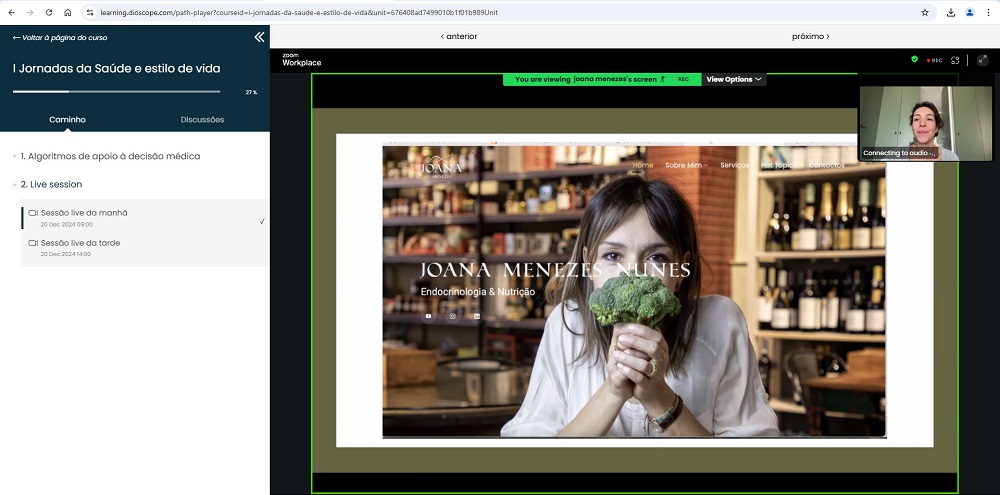
Task: Click the Zoom fullscreen expand icon
Action: pyautogui.click(x=982, y=60)
